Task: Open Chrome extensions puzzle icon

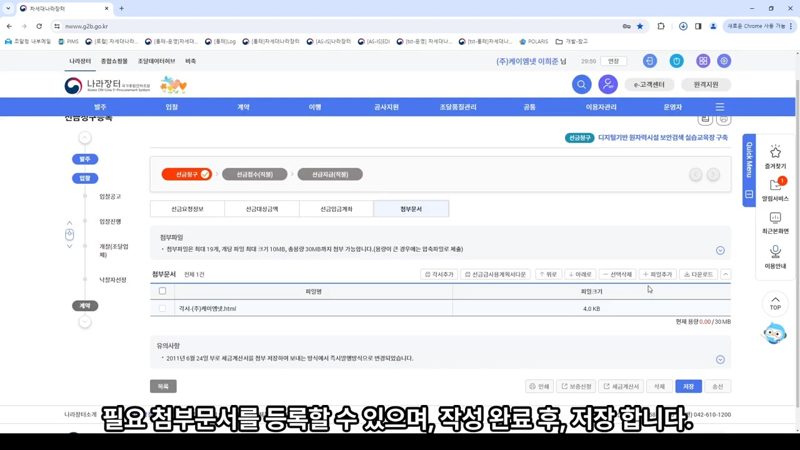Action: 661,26
